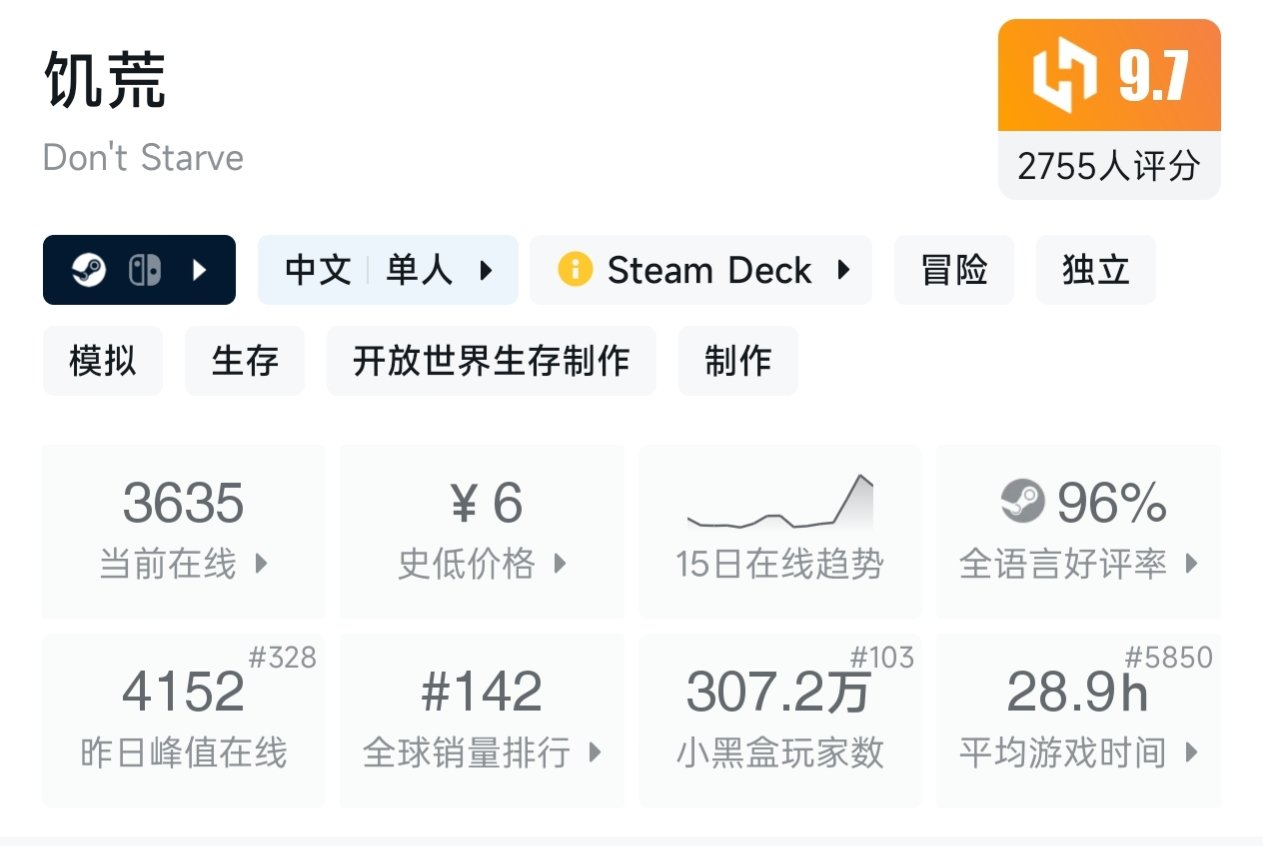Open 全球销量排行 sales ranking
This screenshot has height=846, width=1263.
tap(482, 720)
